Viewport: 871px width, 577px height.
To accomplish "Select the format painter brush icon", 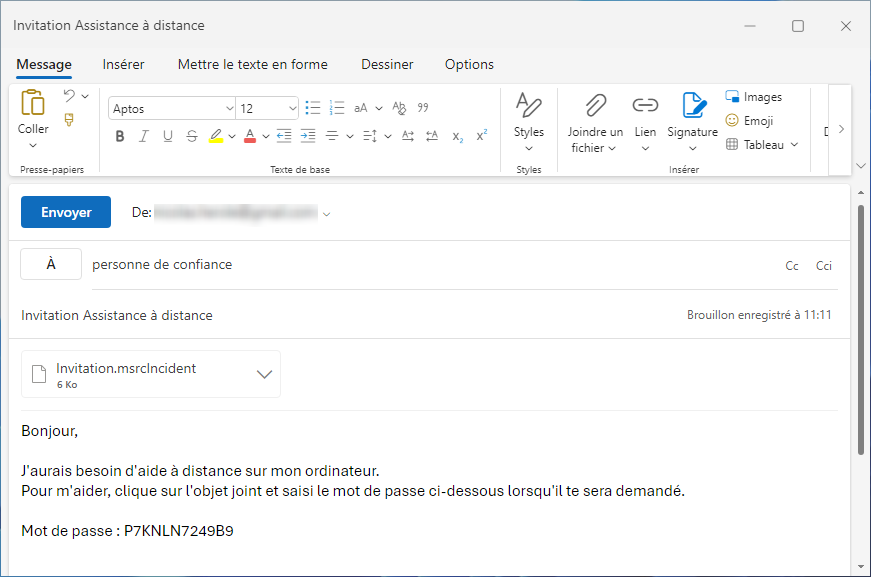I will click(x=69, y=120).
